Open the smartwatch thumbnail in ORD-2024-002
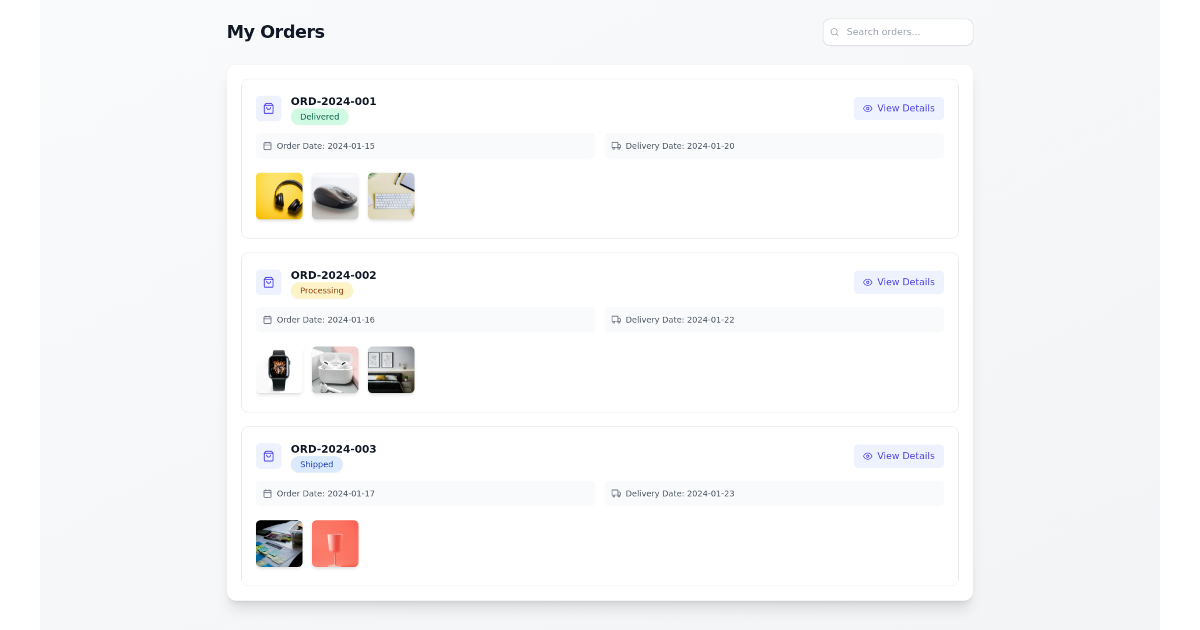Viewport: 1200px width, 630px height. (279, 369)
